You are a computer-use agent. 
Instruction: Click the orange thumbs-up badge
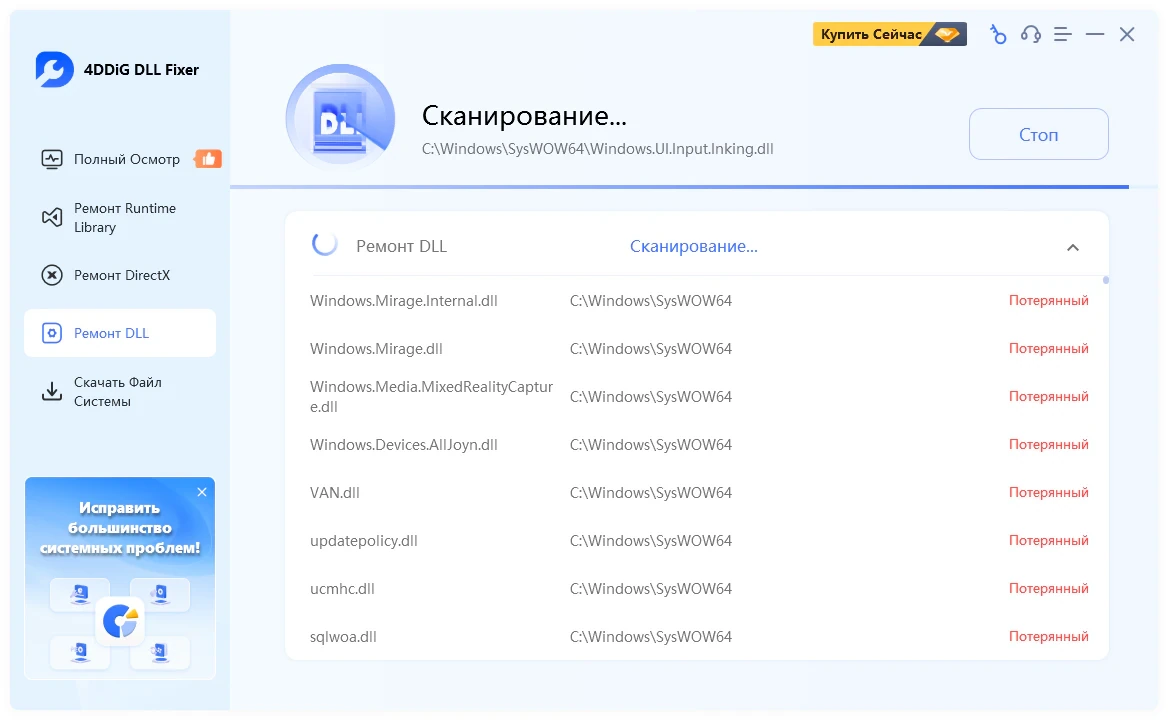pyautogui.click(x=209, y=159)
